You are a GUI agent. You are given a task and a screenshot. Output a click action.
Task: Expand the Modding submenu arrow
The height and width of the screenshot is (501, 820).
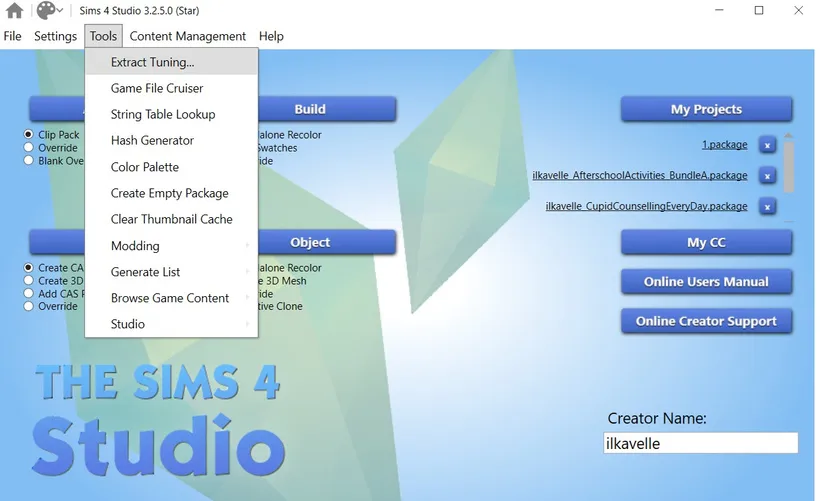[247, 245]
